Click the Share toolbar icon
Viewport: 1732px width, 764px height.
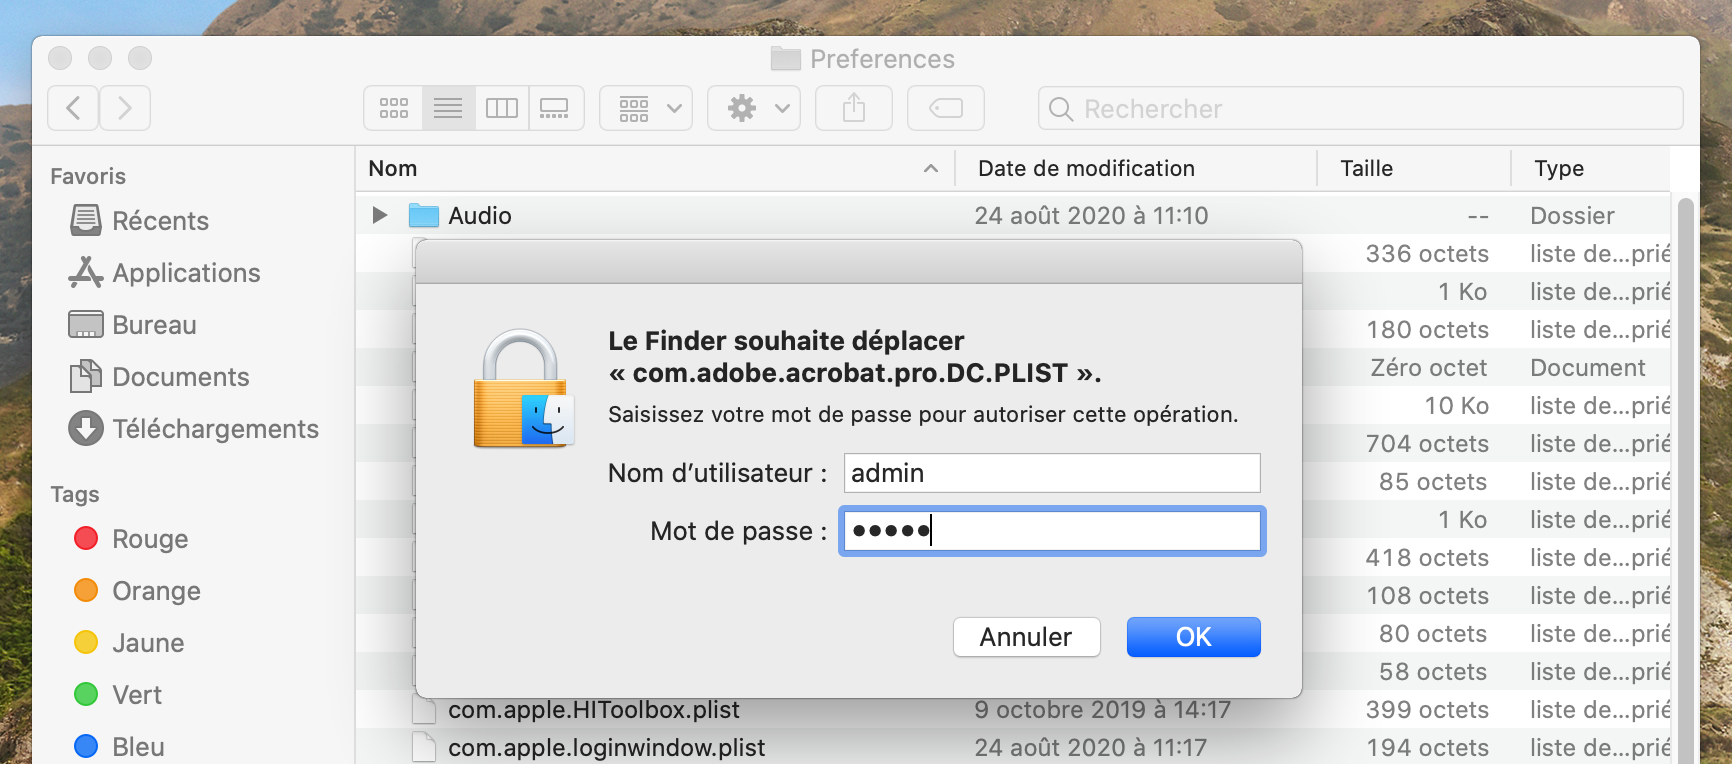pos(853,108)
